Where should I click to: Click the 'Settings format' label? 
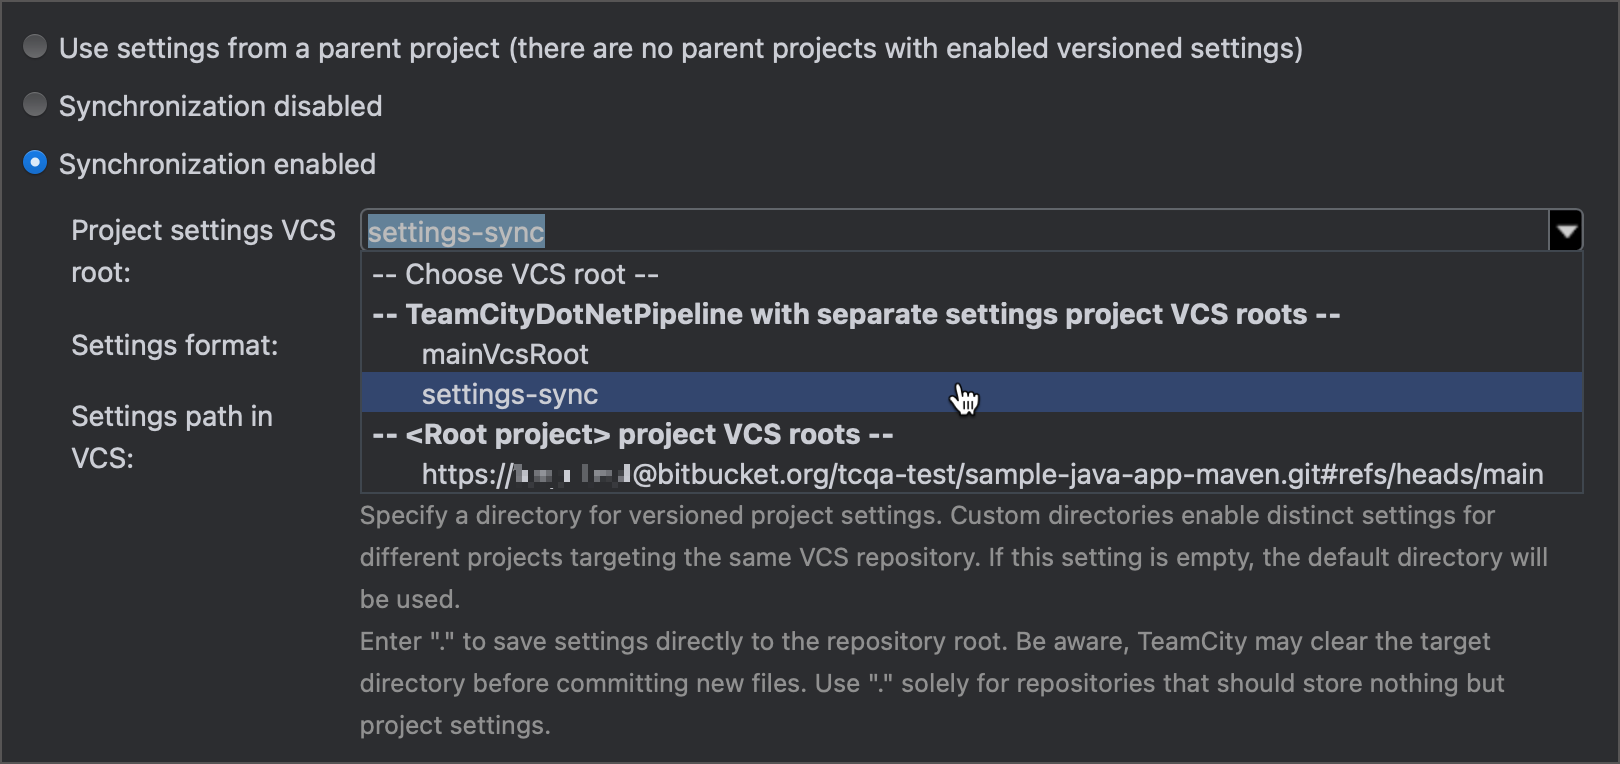coord(175,345)
